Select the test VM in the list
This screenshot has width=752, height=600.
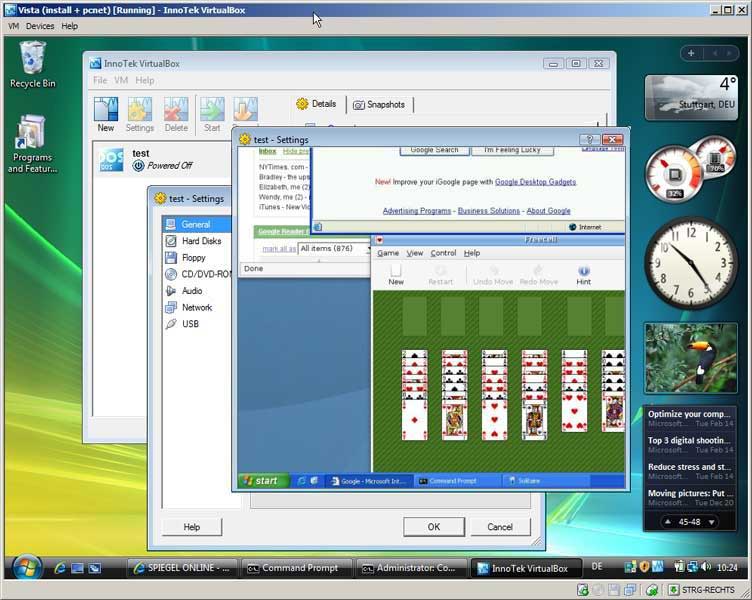click(163, 160)
